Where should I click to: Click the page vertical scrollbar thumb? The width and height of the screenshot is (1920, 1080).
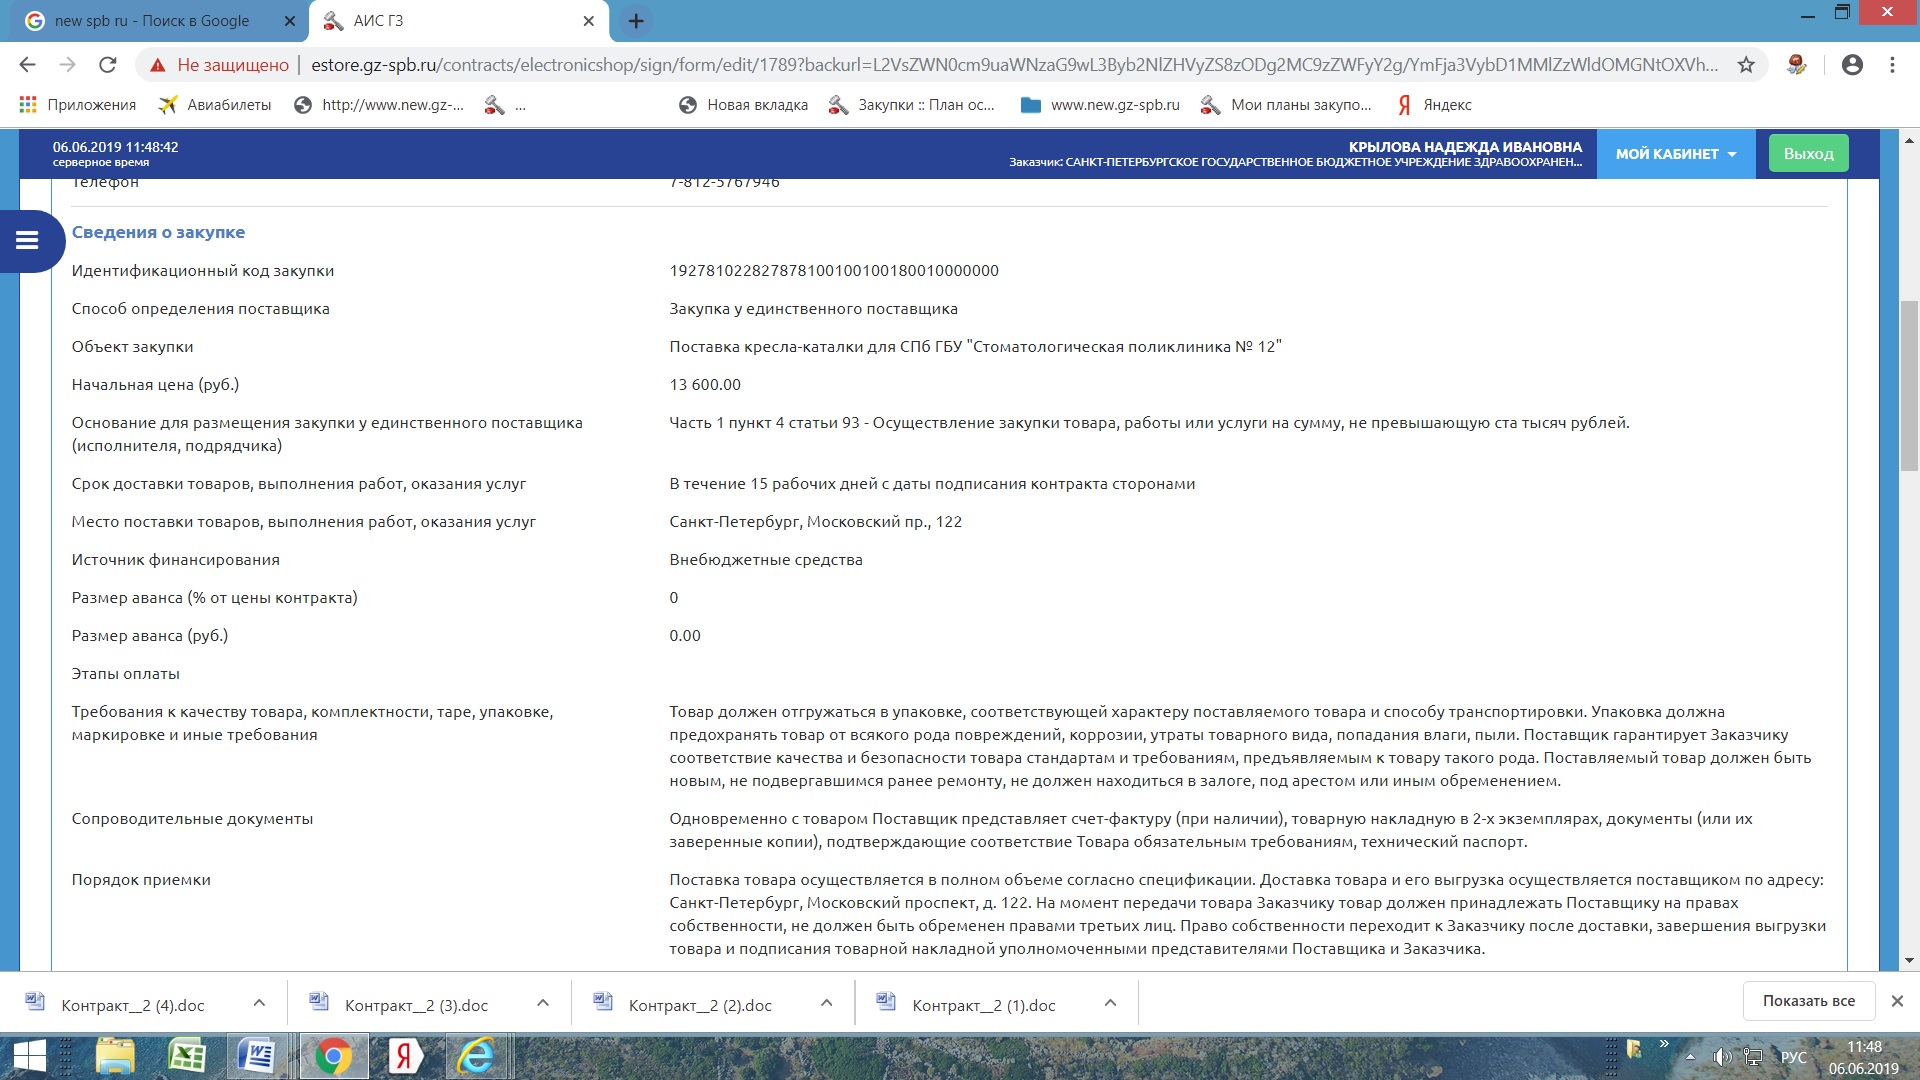1909,385
